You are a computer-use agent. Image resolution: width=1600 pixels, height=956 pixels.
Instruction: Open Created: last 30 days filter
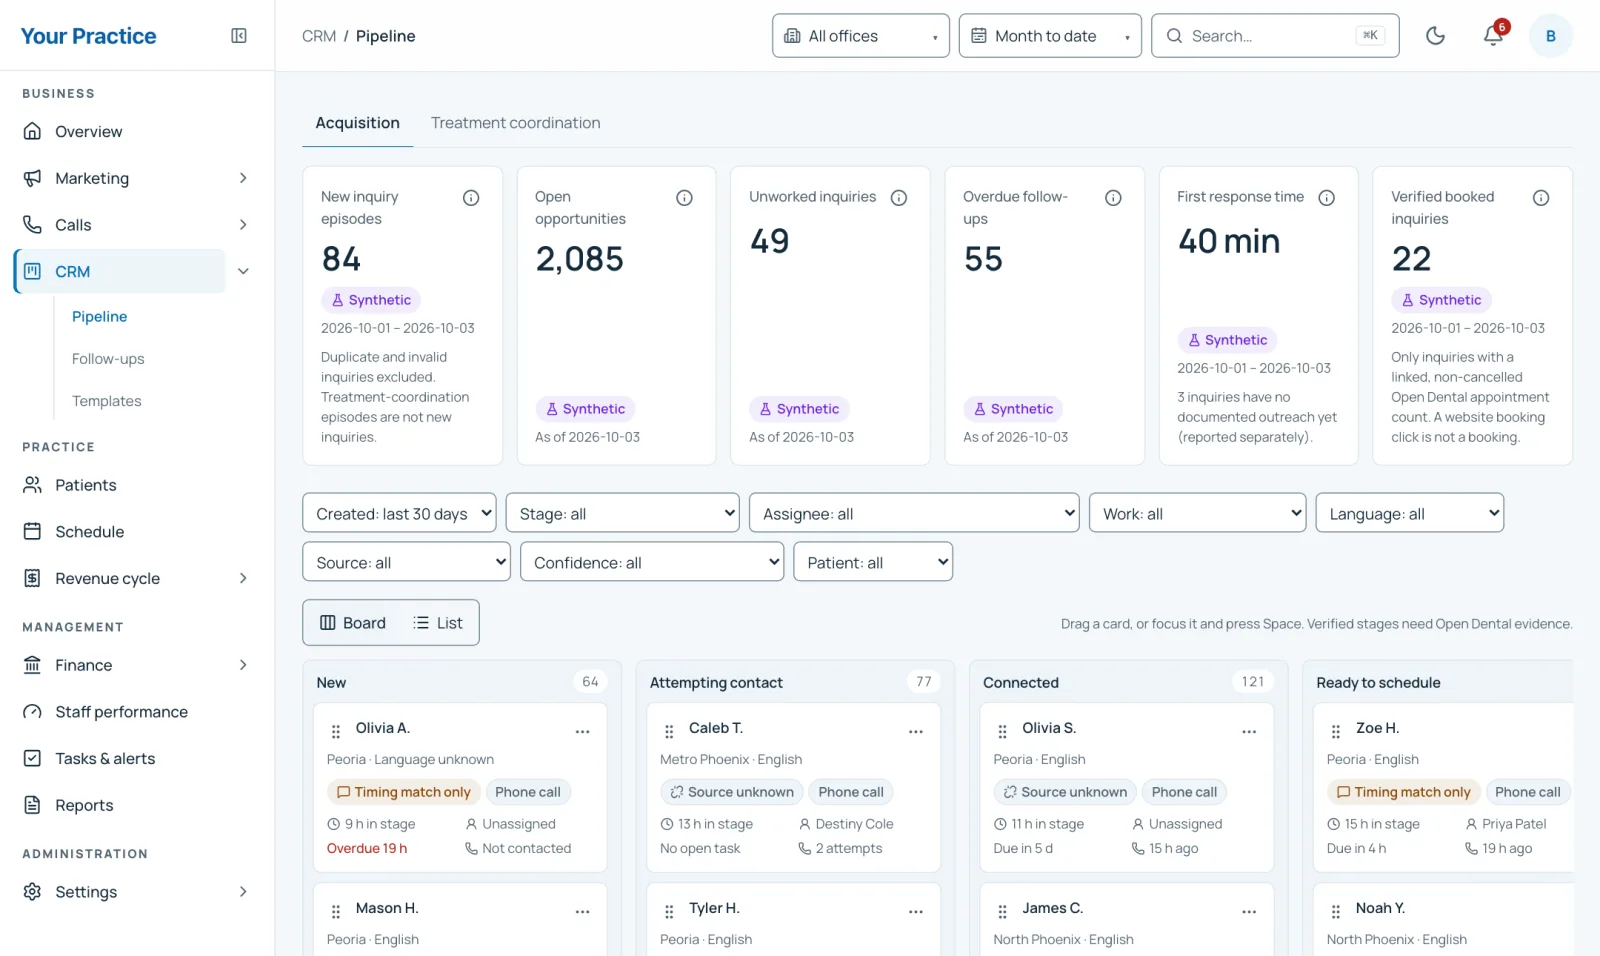pyautogui.click(x=399, y=513)
